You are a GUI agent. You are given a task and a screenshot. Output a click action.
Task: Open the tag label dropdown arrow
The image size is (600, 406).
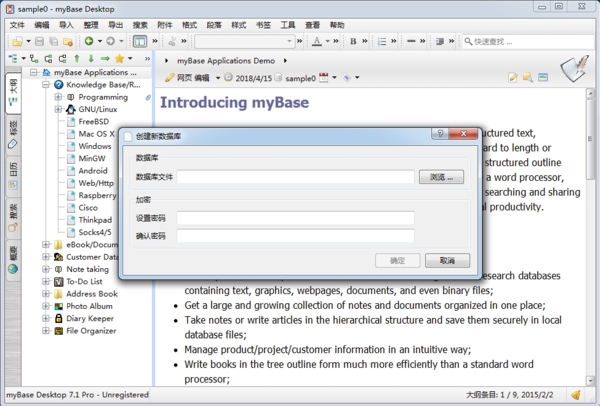click(x=357, y=78)
